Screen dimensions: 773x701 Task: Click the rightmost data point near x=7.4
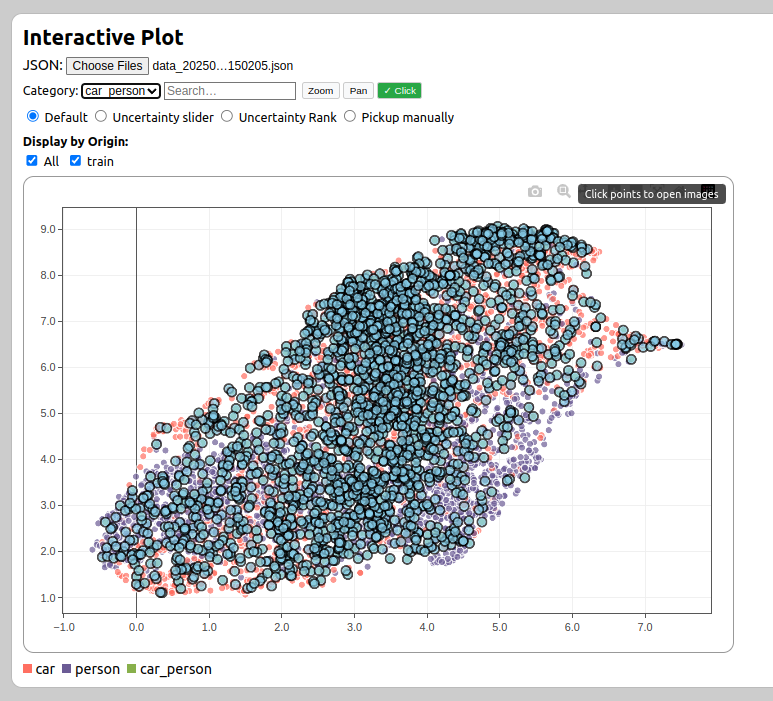click(677, 344)
